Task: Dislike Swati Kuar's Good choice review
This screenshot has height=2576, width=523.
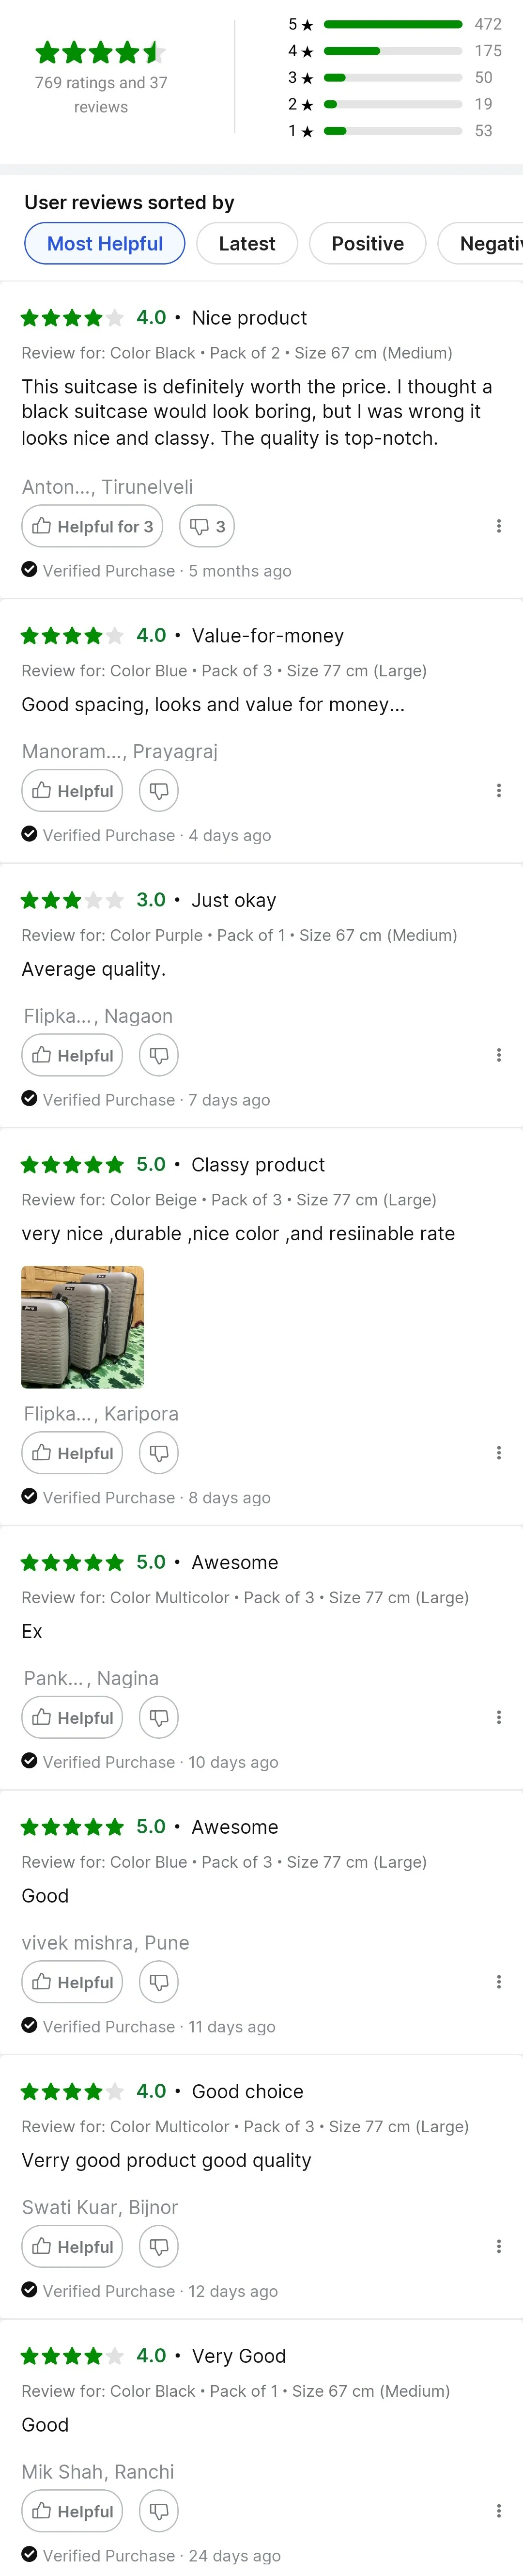Action: (158, 2246)
